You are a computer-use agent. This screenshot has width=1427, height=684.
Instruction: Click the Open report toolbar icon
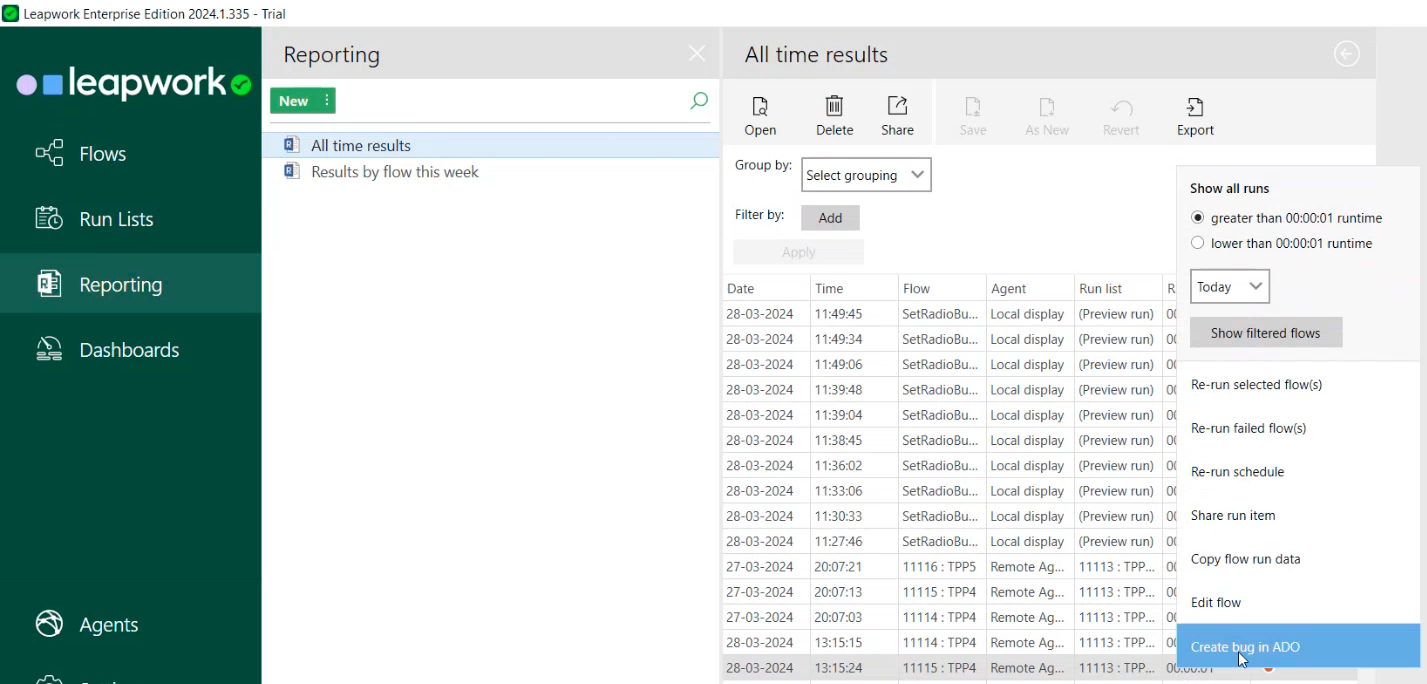pos(760,107)
